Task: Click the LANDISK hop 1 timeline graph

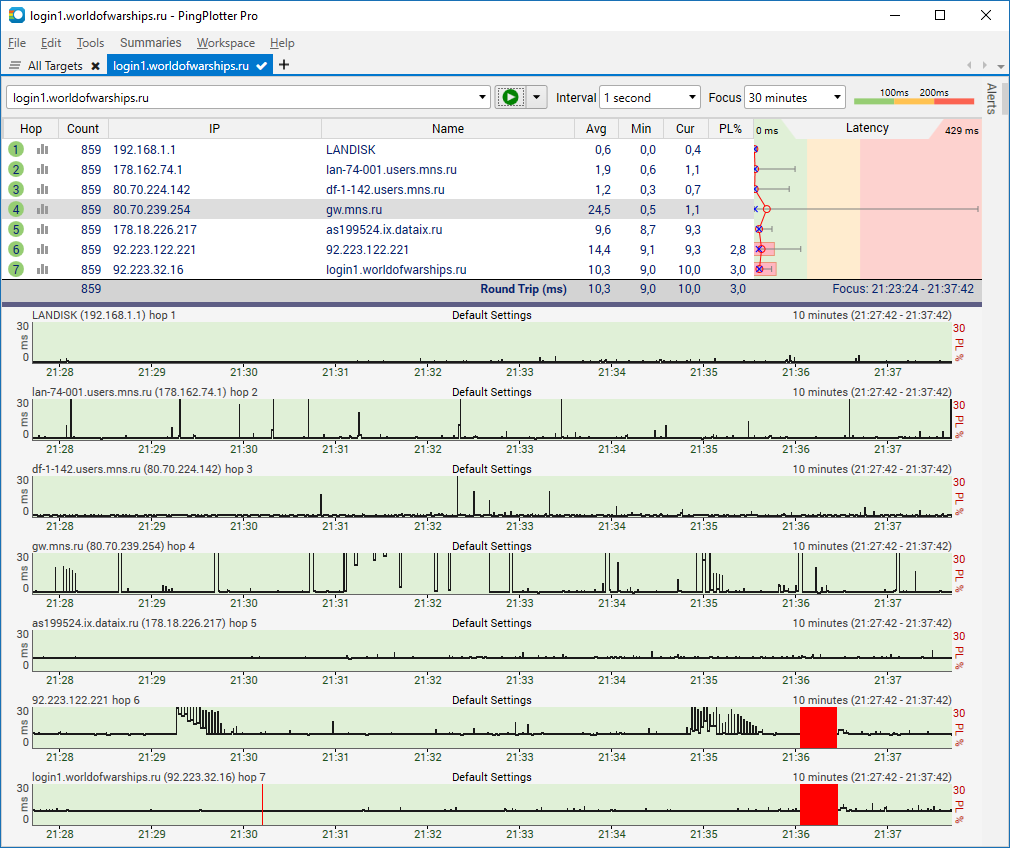Action: tap(492, 342)
